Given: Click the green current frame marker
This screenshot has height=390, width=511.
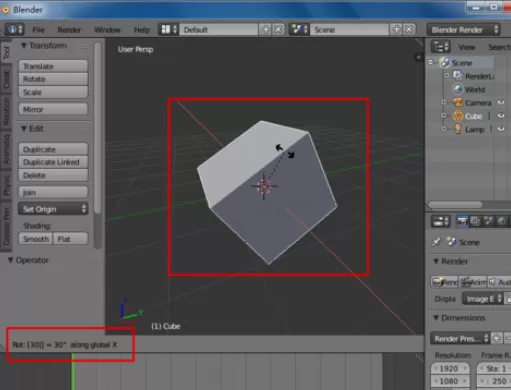Looking at the screenshot, I should [72, 372].
